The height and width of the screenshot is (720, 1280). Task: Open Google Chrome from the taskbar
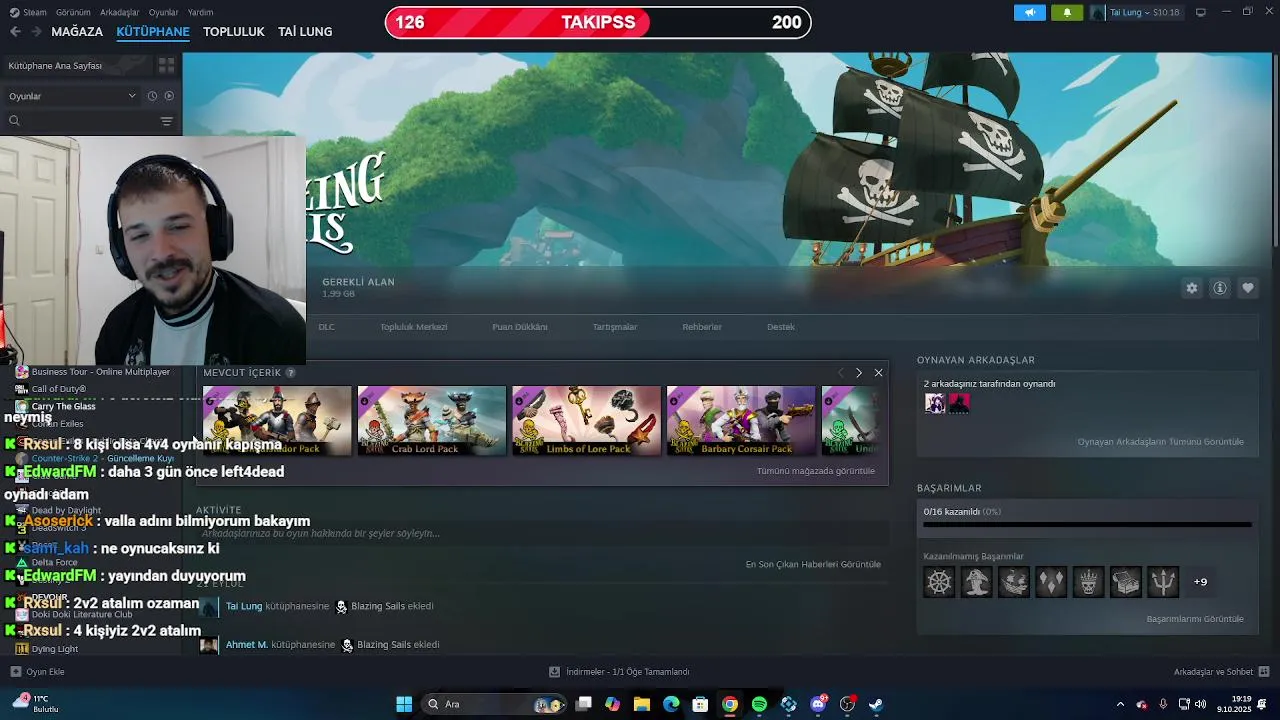(730, 704)
